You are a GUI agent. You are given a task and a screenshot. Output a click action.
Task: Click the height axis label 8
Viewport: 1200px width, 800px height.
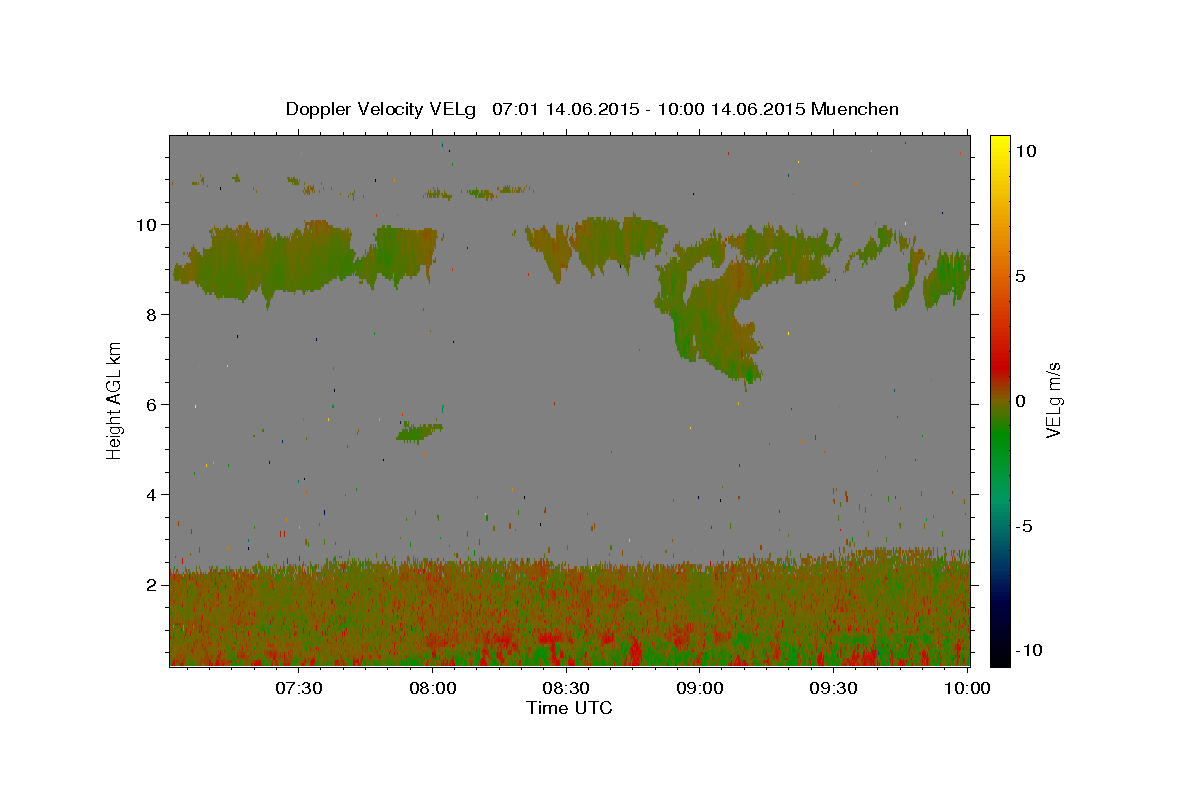[152, 314]
